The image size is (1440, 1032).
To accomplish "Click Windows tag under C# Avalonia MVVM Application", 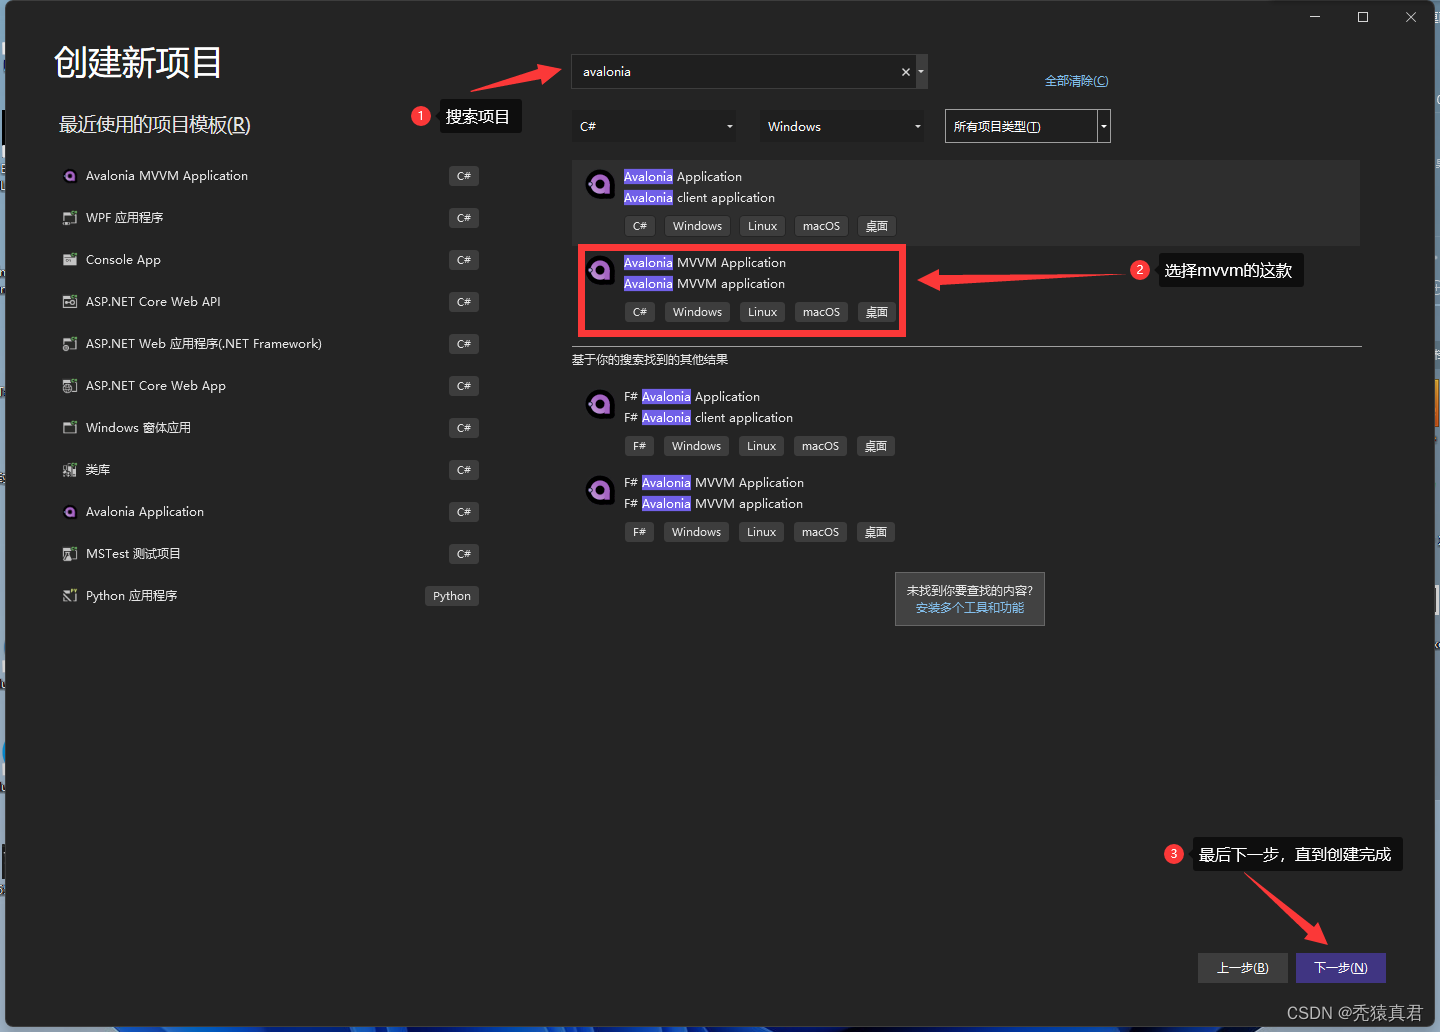I will [697, 312].
